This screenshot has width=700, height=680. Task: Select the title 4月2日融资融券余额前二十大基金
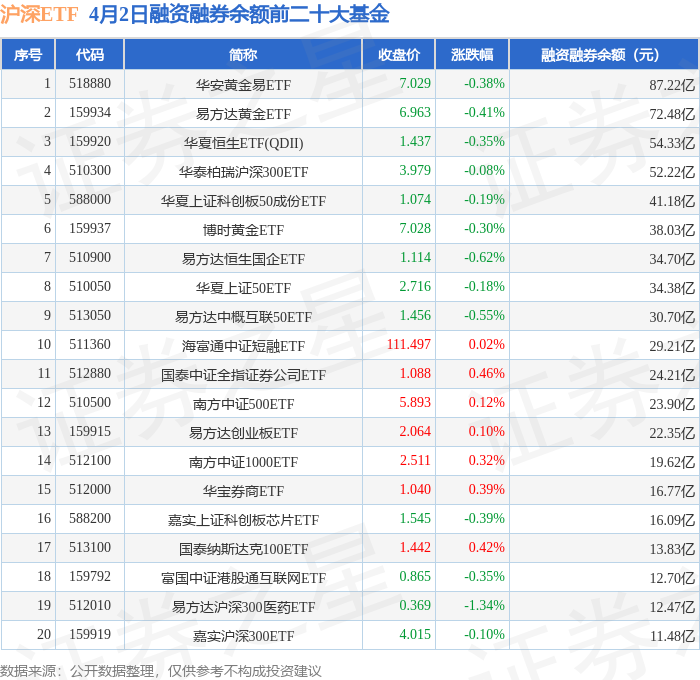(x=239, y=13)
